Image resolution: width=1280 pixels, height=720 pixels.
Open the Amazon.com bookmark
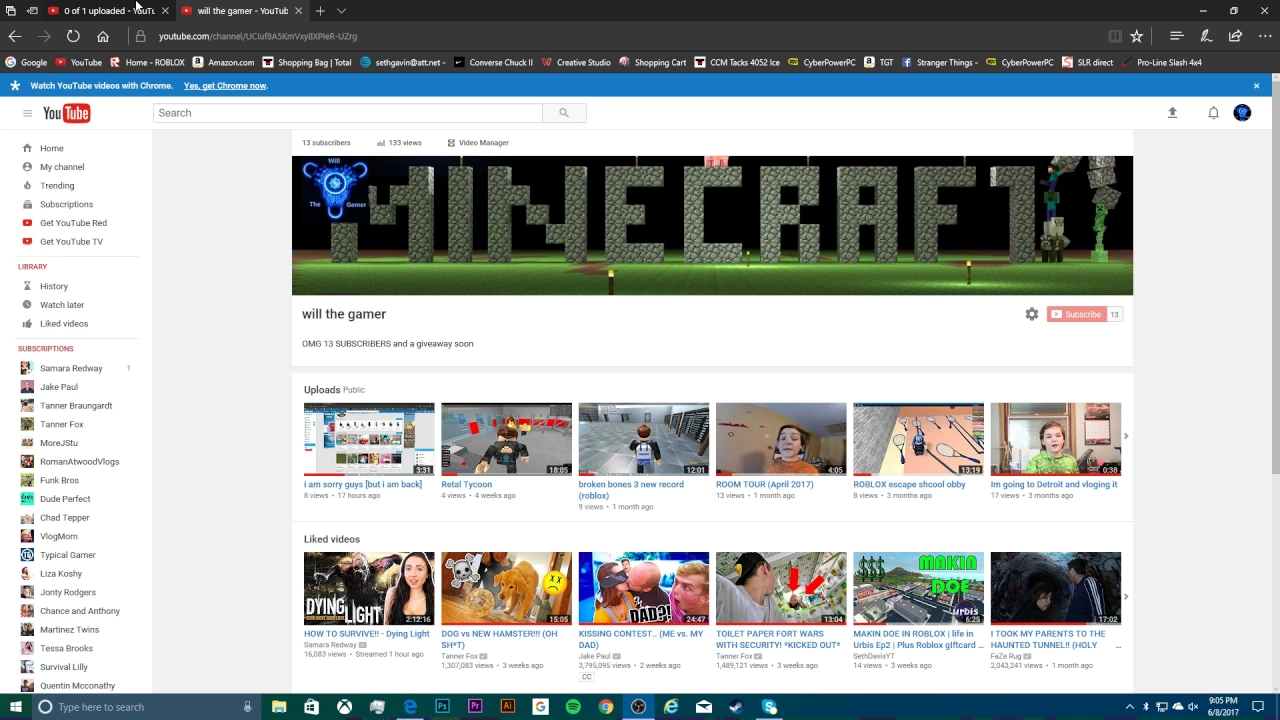223,62
